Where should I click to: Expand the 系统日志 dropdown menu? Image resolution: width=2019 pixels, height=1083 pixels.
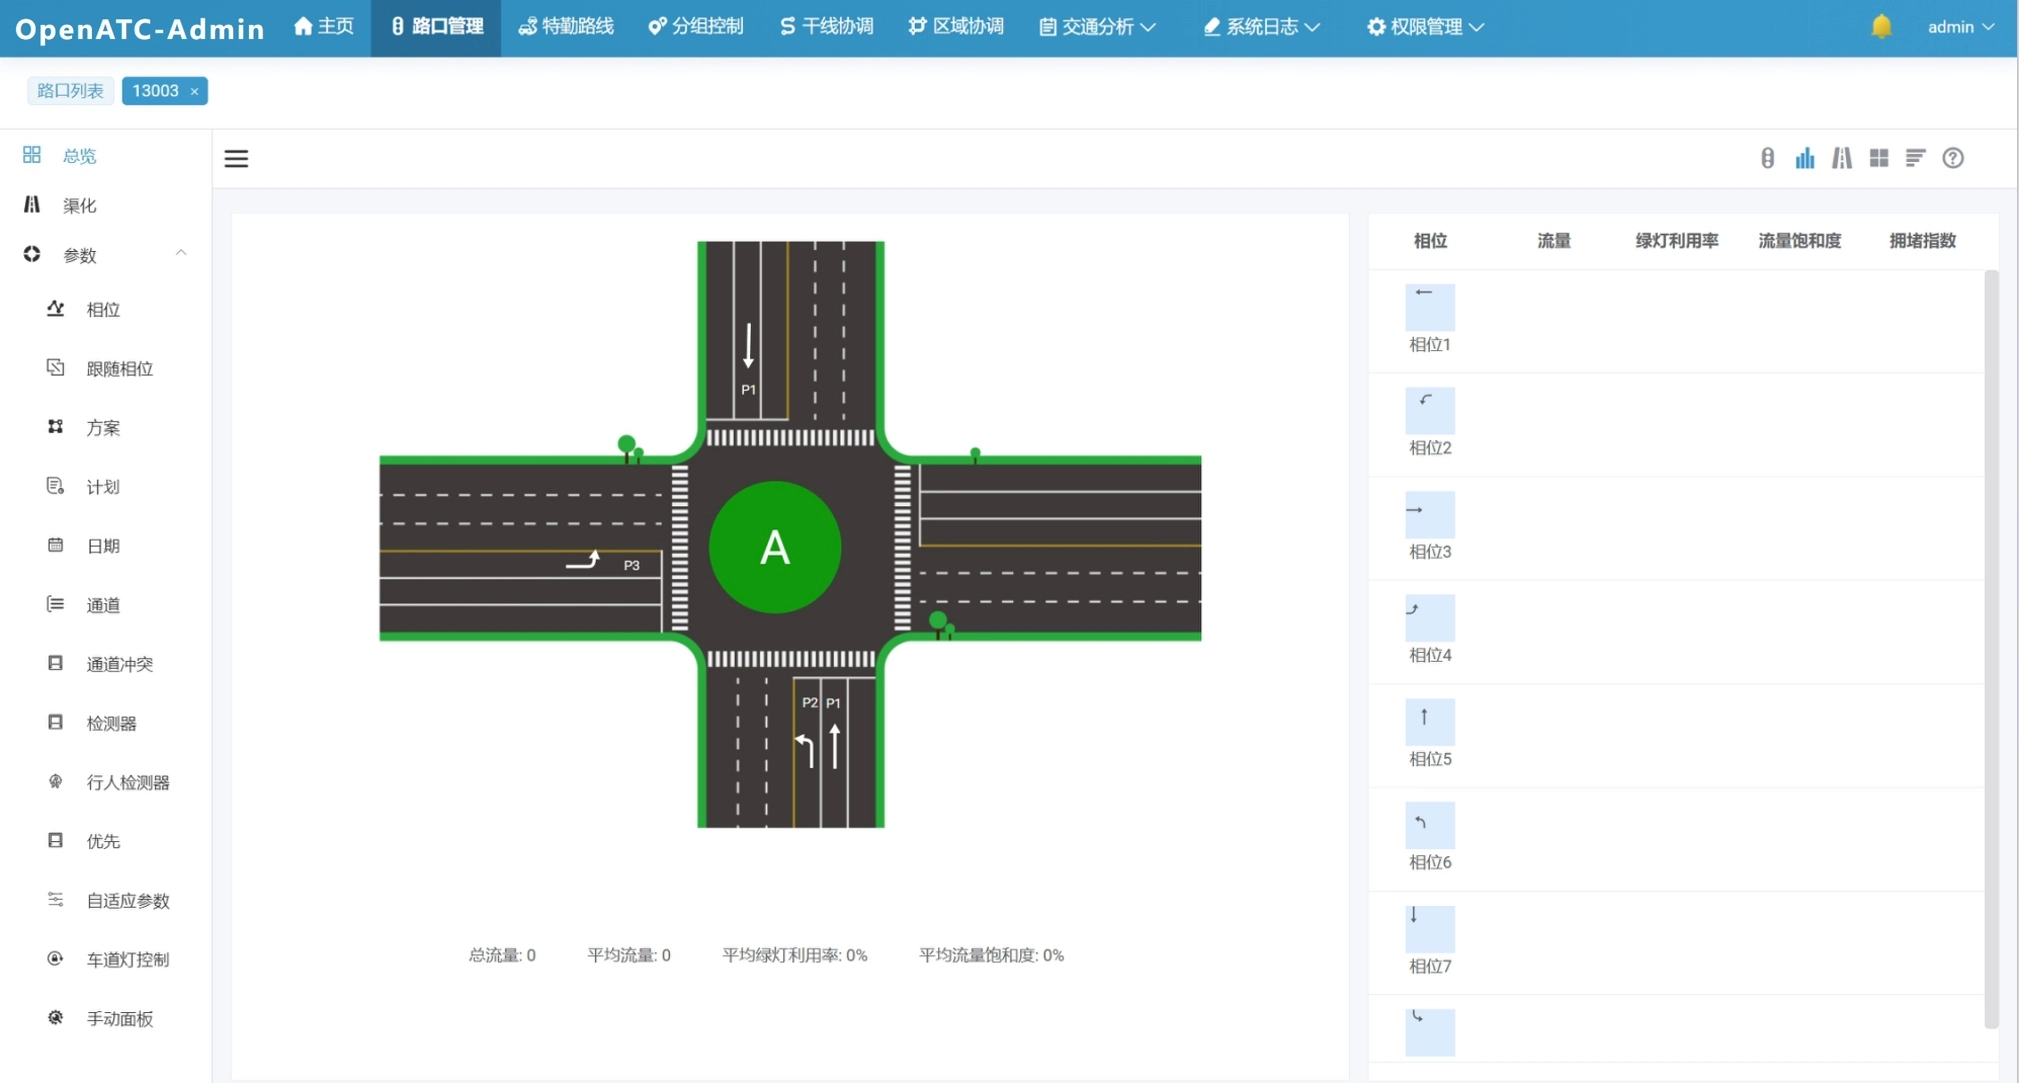pyautogui.click(x=1261, y=27)
